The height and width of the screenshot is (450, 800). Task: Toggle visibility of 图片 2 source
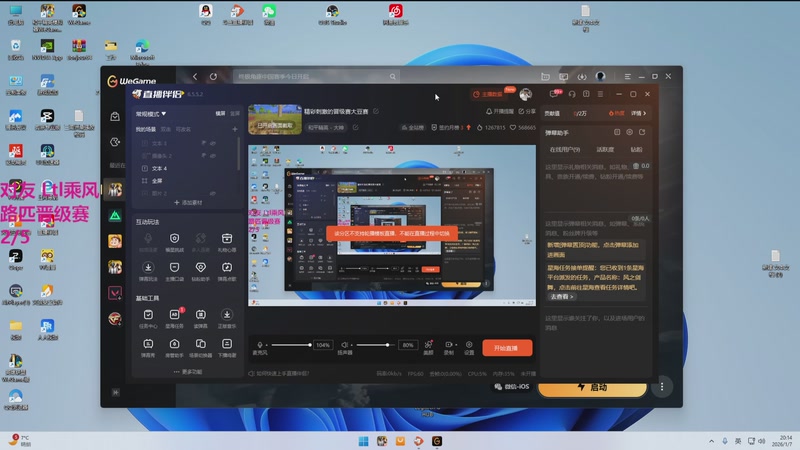[213, 193]
